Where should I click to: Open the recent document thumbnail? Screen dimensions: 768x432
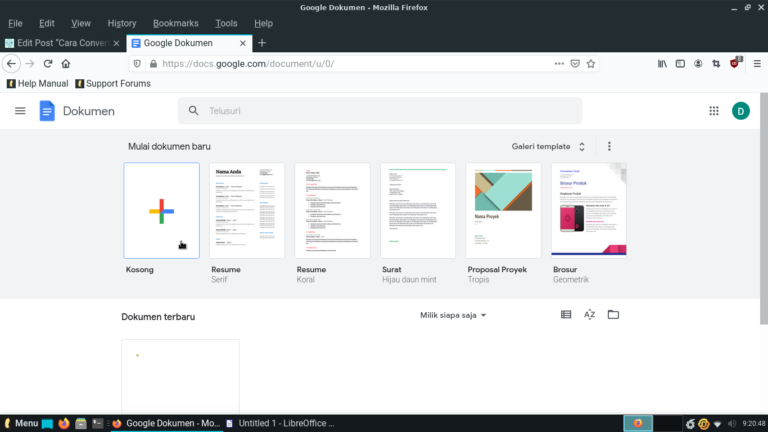(180, 377)
